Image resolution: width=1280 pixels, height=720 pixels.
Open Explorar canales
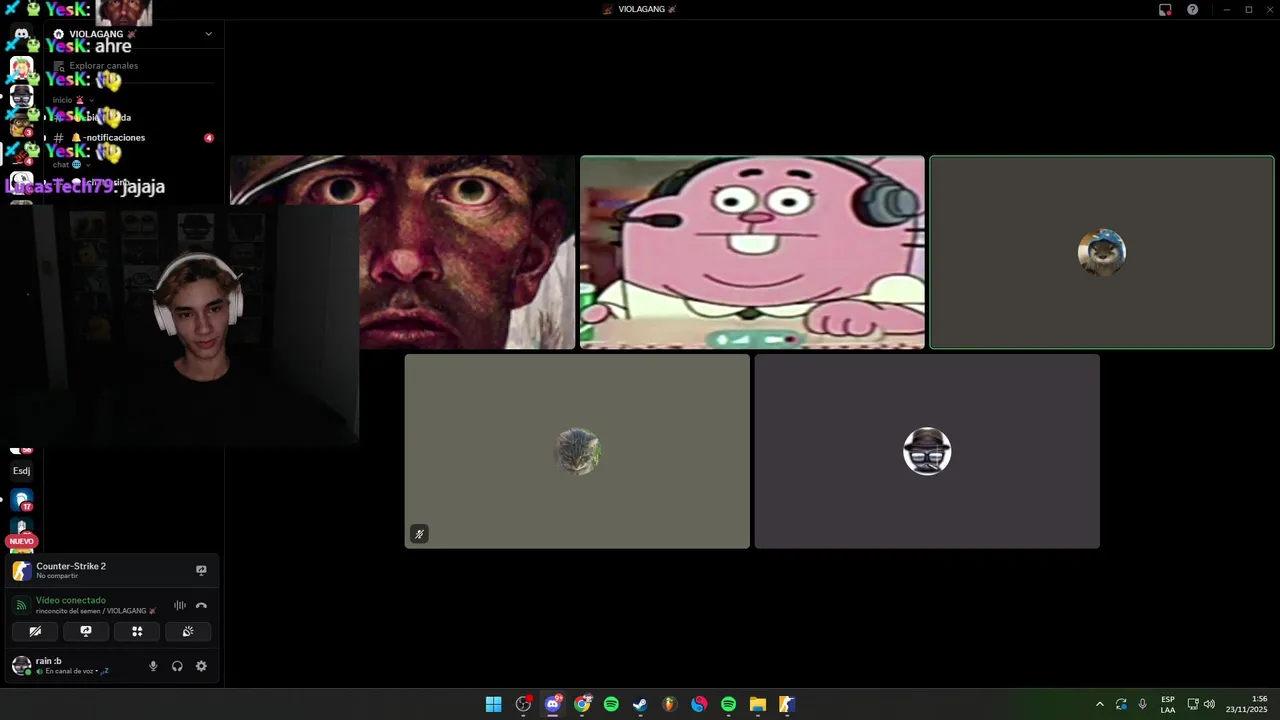click(104, 66)
